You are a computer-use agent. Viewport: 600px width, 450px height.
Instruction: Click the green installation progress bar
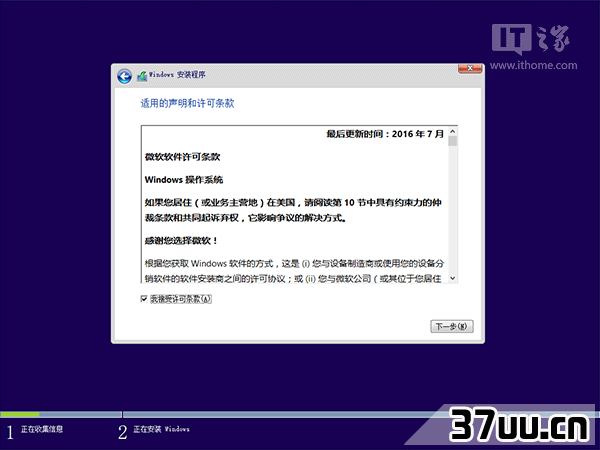coord(20,414)
